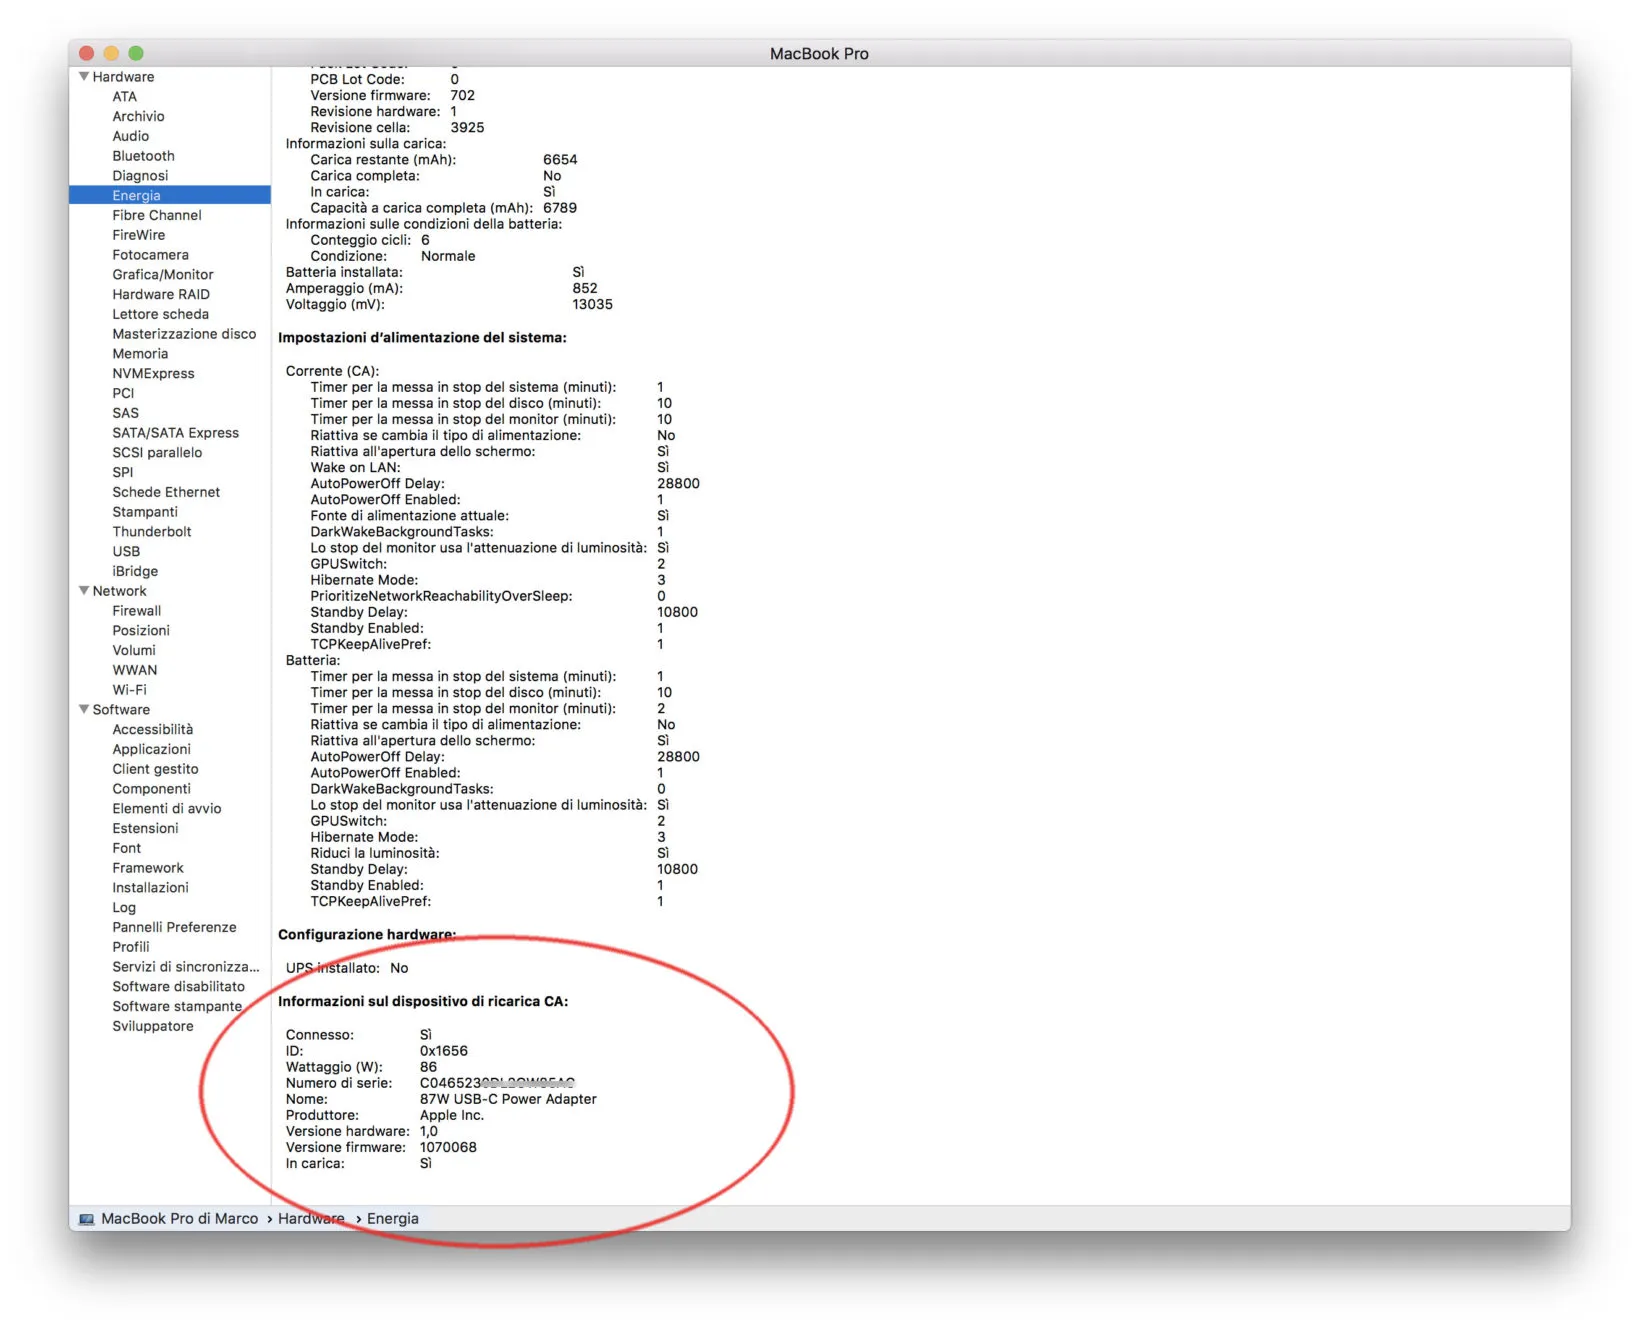Click the firmware version value 1070068
1640x1330 pixels.
click(x=448, y=1147)
